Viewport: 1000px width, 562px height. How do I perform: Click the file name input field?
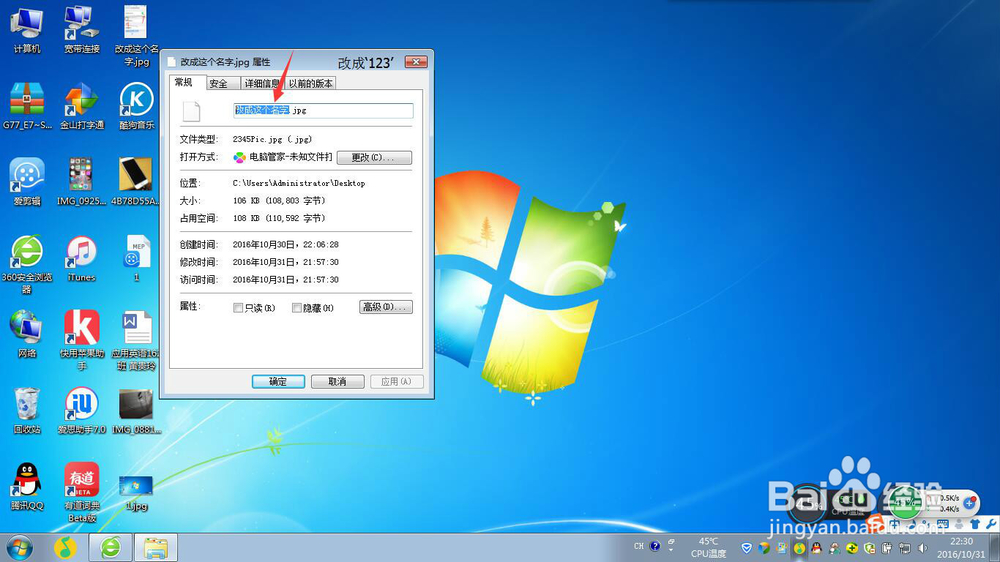323,110
